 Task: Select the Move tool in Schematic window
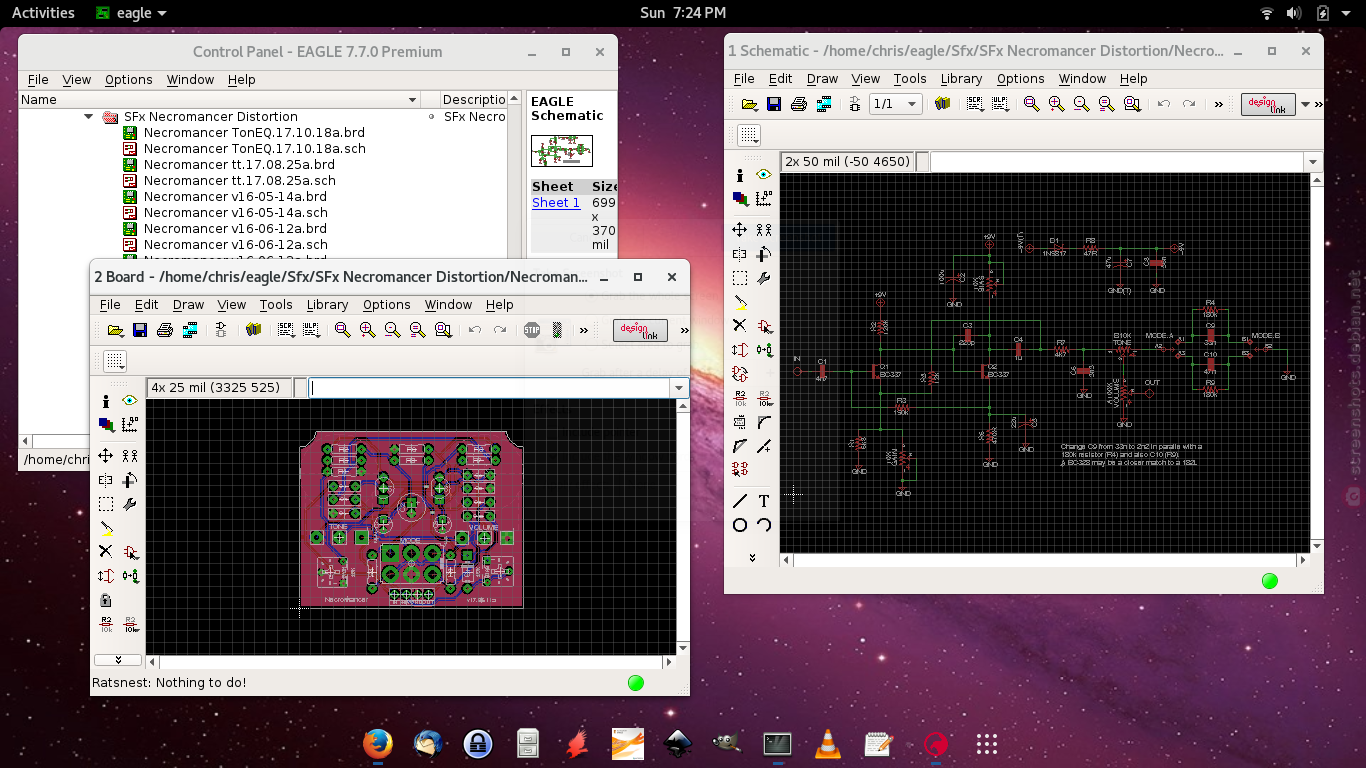739,230
